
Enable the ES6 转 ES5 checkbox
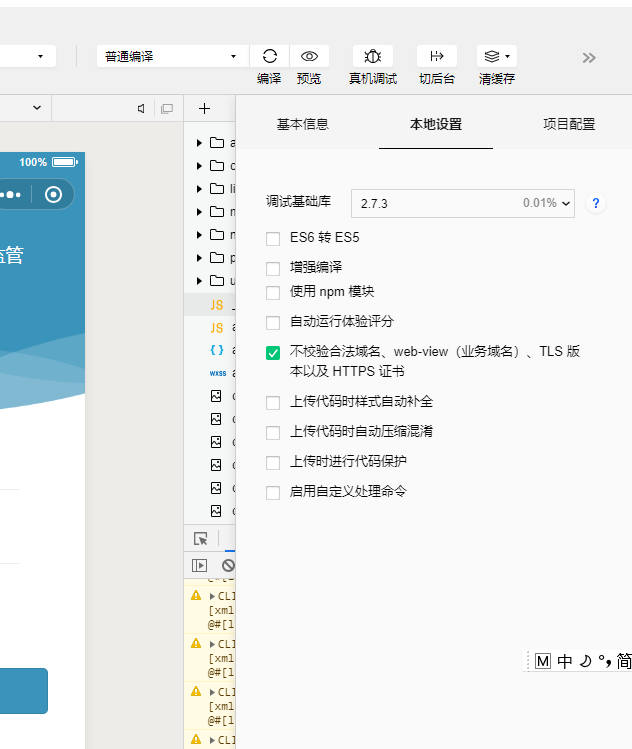(273, 239)
